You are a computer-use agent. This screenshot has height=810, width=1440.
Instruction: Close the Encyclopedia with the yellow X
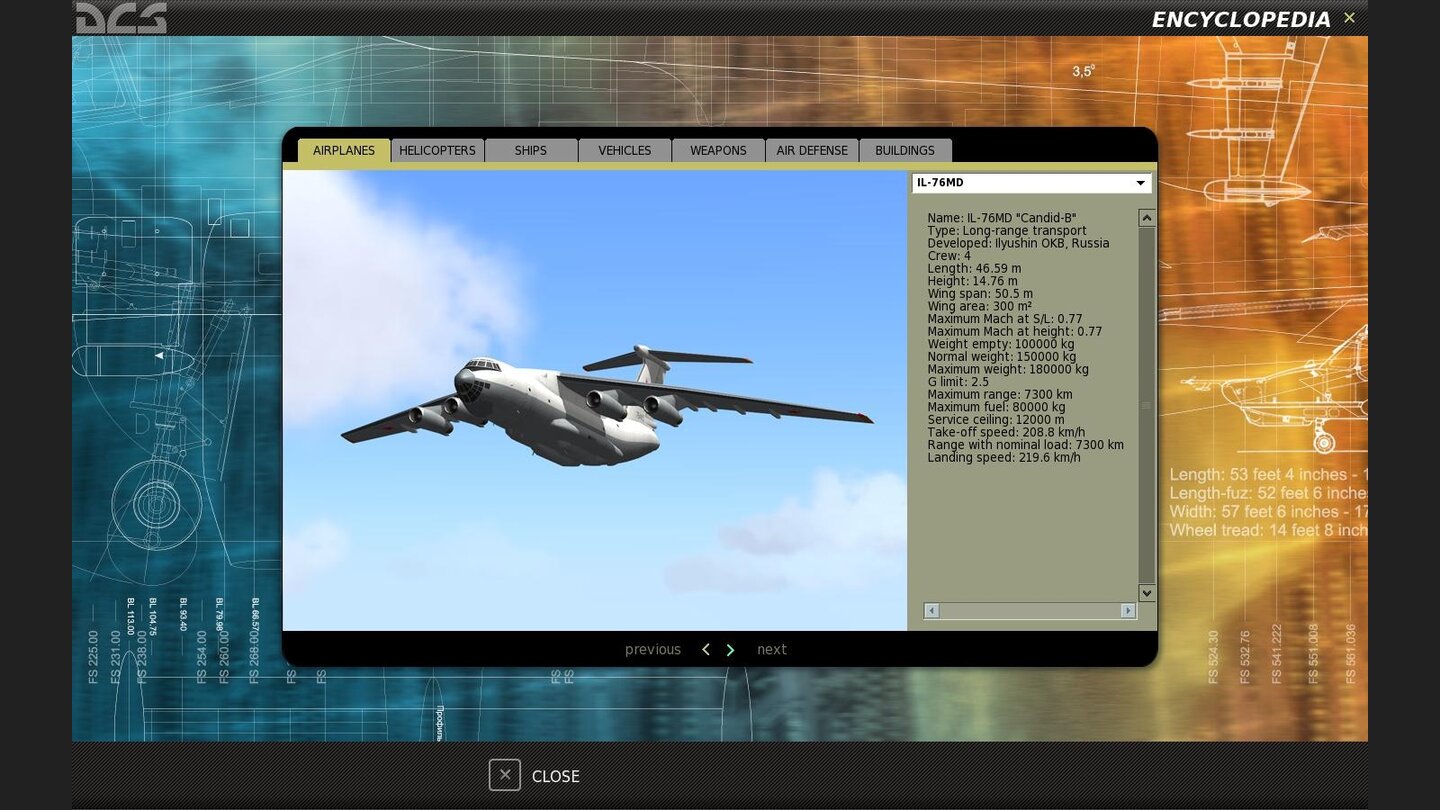click(1349, 18)
